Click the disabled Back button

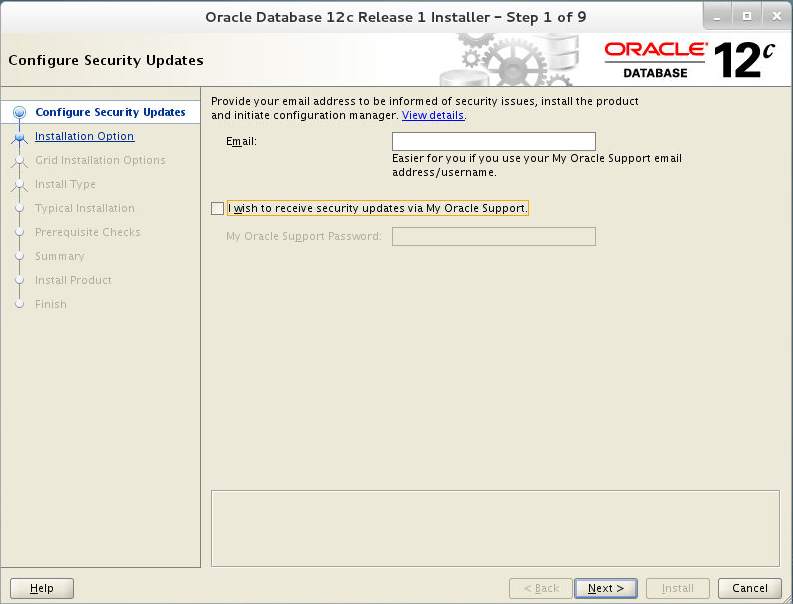(x=541, y=588)
